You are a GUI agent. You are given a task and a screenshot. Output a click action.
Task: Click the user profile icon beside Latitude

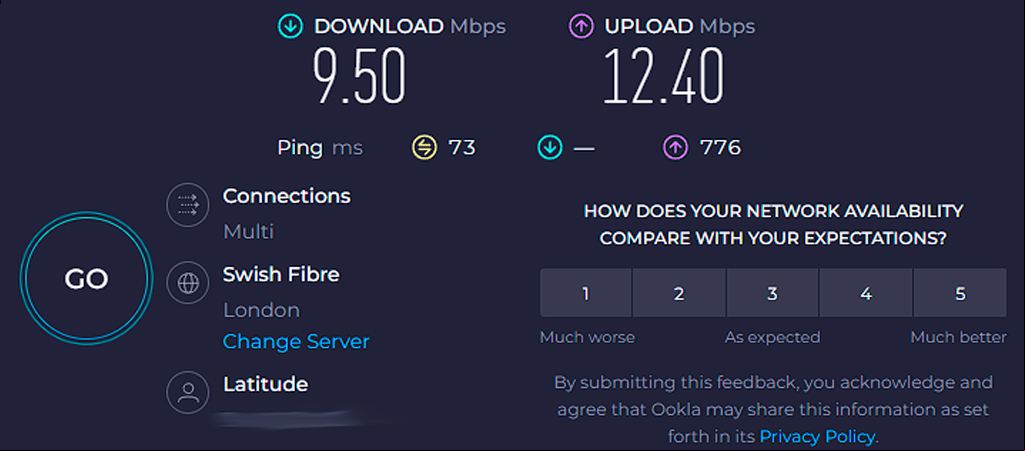click(x=188, y=392)
